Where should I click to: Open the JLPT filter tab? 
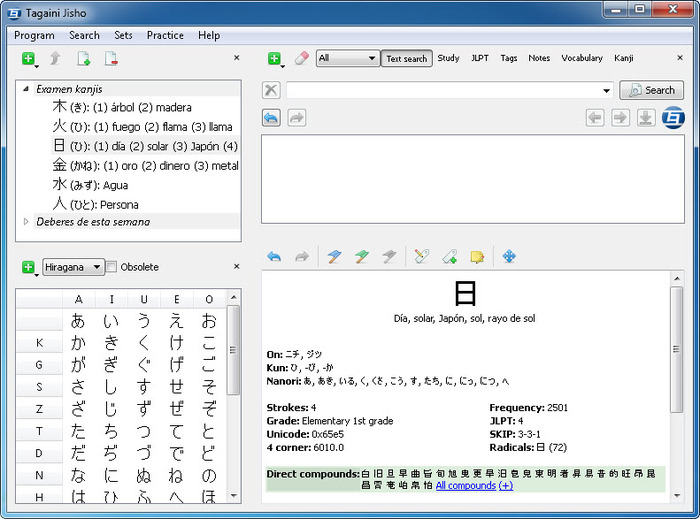[x=480, y=58]
